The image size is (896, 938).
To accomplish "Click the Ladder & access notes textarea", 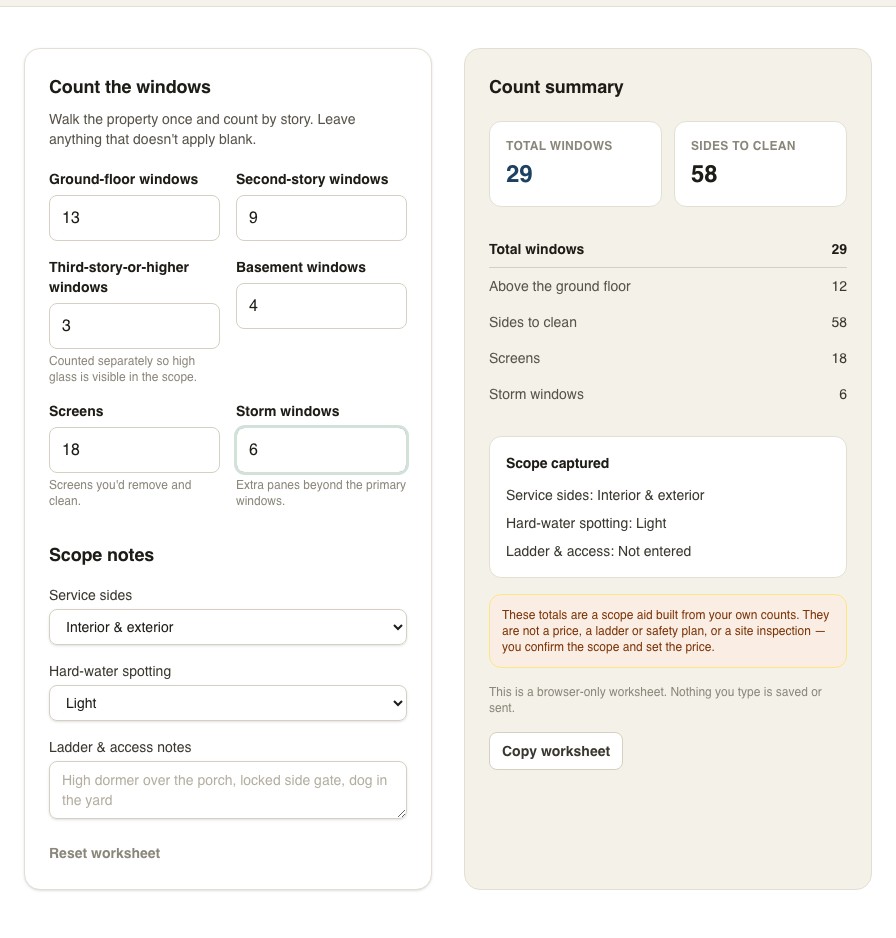I will (228, 790).
